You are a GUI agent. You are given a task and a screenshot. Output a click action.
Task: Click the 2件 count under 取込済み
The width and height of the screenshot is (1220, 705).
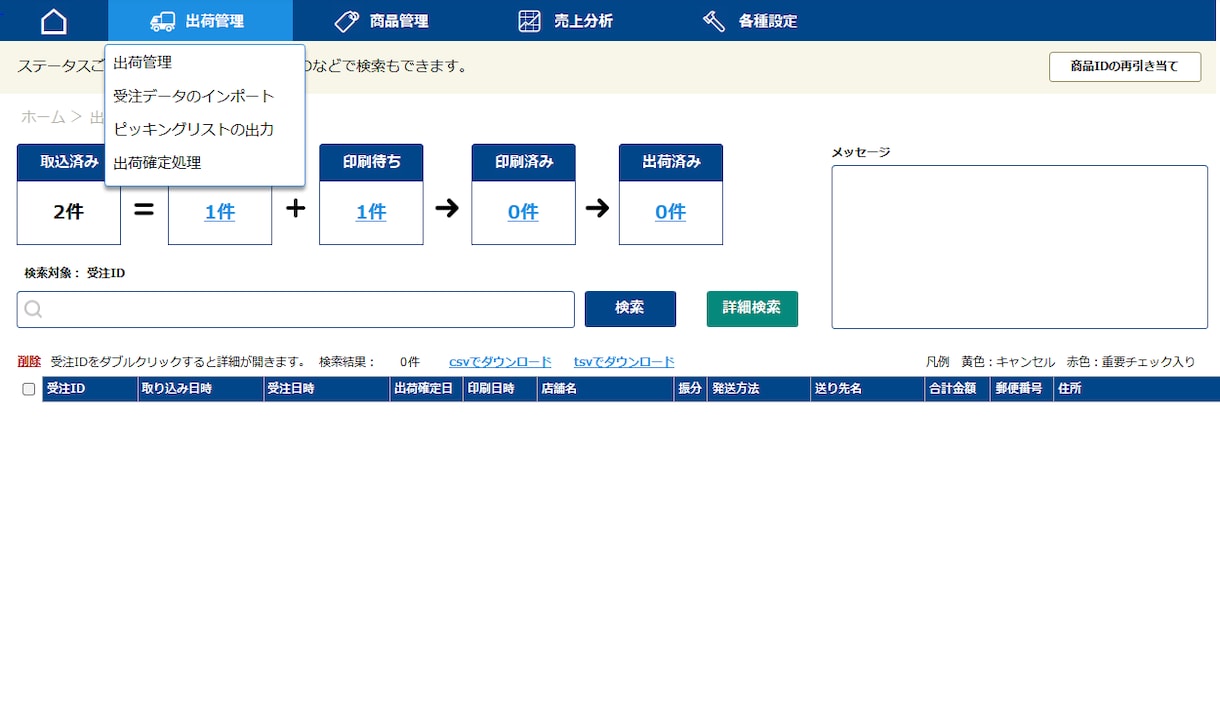(x=68, y=212)
